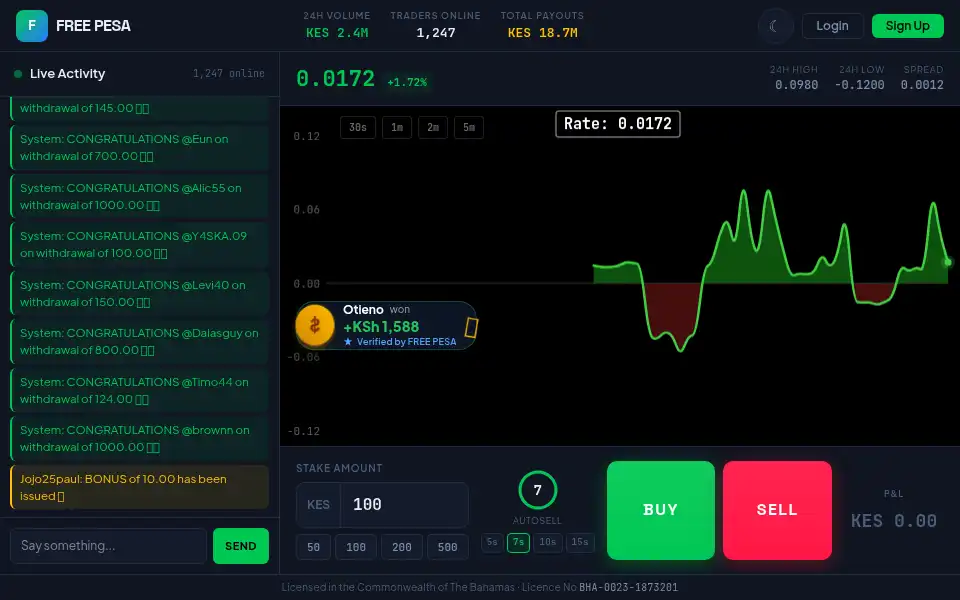Click the SPREAD value 0.0012
Screen dimensions: 960x600
922,85
